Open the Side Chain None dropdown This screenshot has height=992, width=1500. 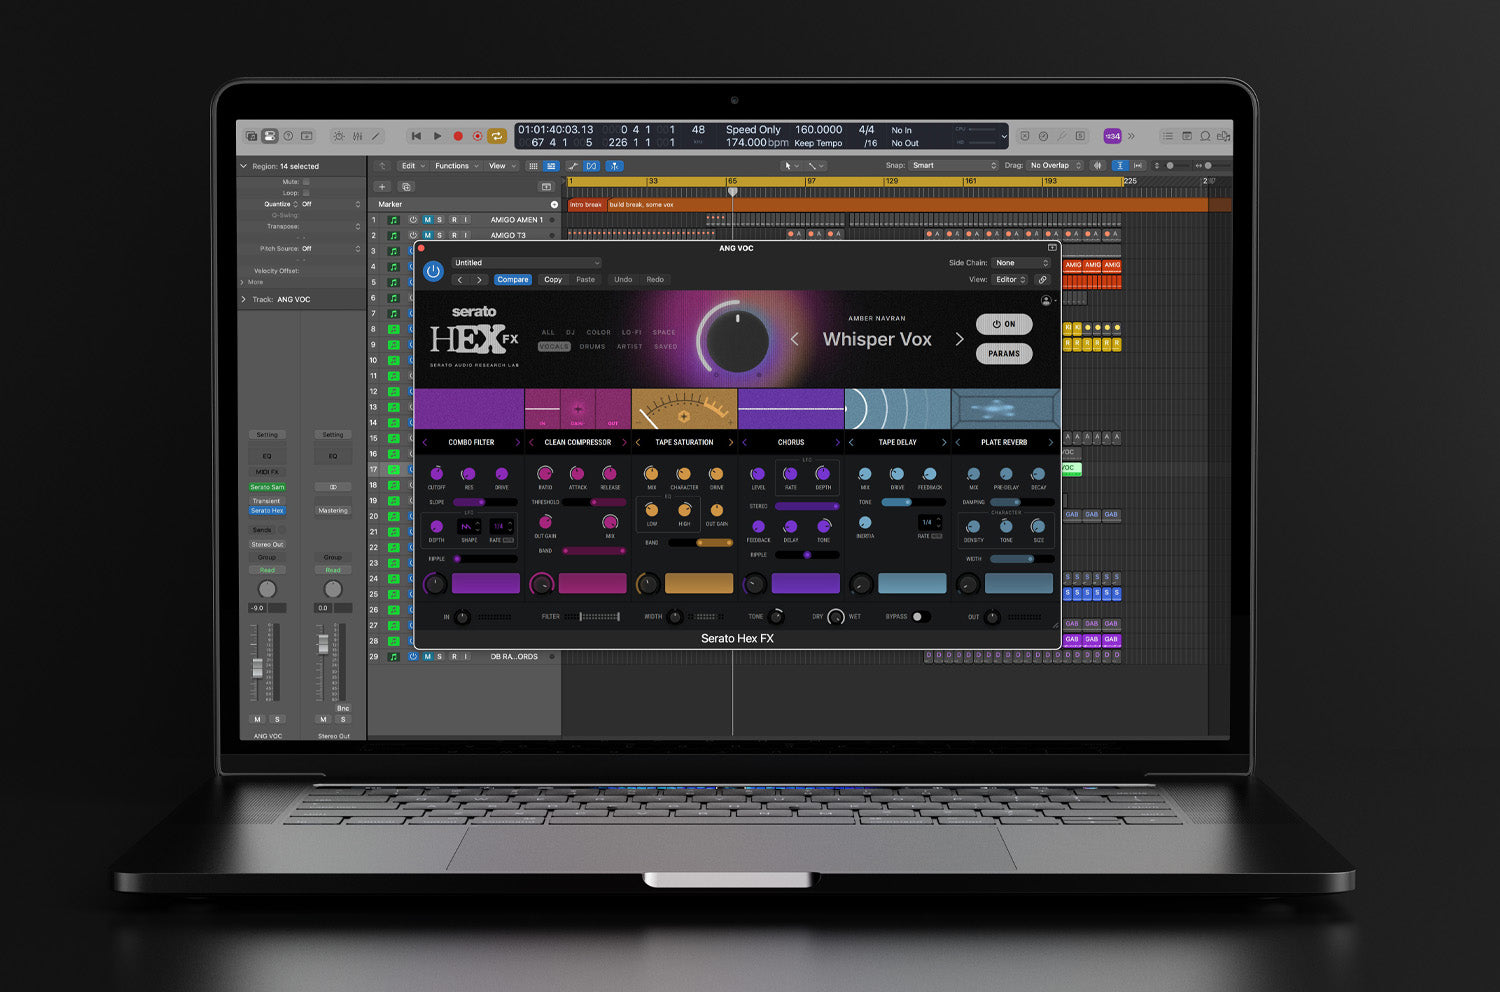1022,263
